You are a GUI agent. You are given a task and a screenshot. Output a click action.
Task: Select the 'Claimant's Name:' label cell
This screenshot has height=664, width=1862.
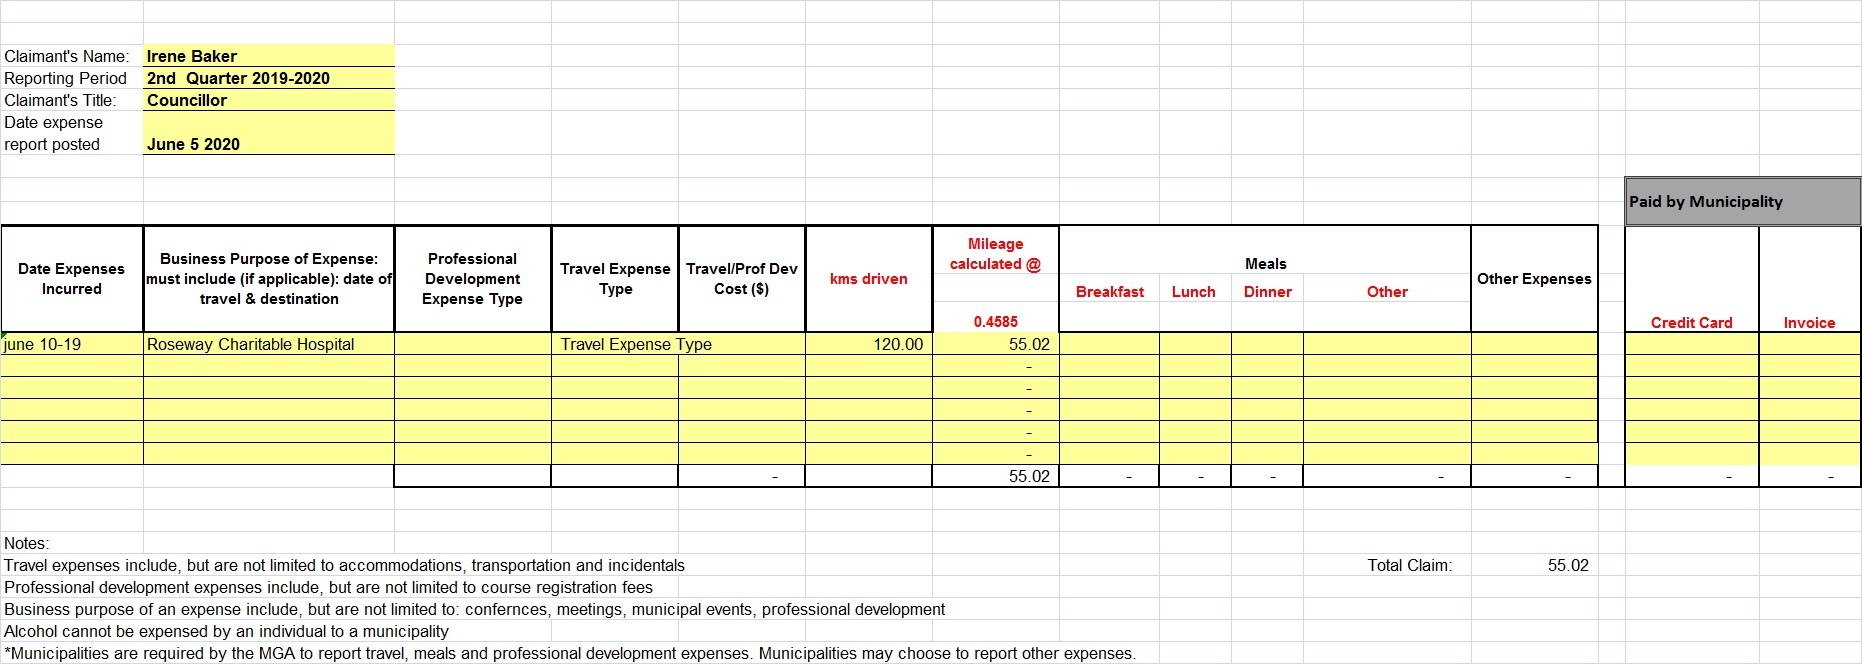pos(72,56)
